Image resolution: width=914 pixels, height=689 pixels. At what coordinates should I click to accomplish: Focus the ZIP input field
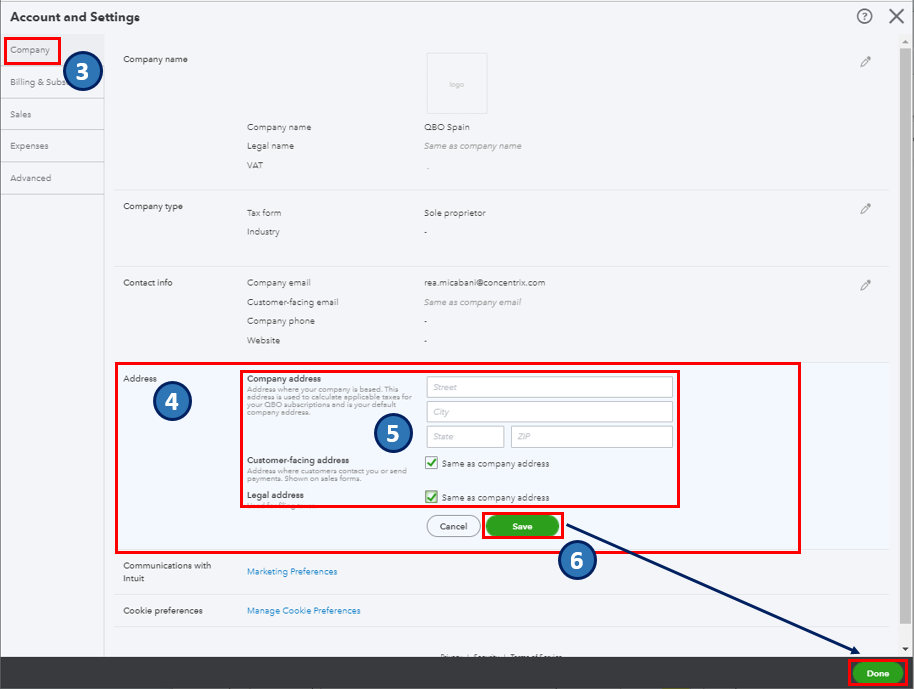pos(592,437)
